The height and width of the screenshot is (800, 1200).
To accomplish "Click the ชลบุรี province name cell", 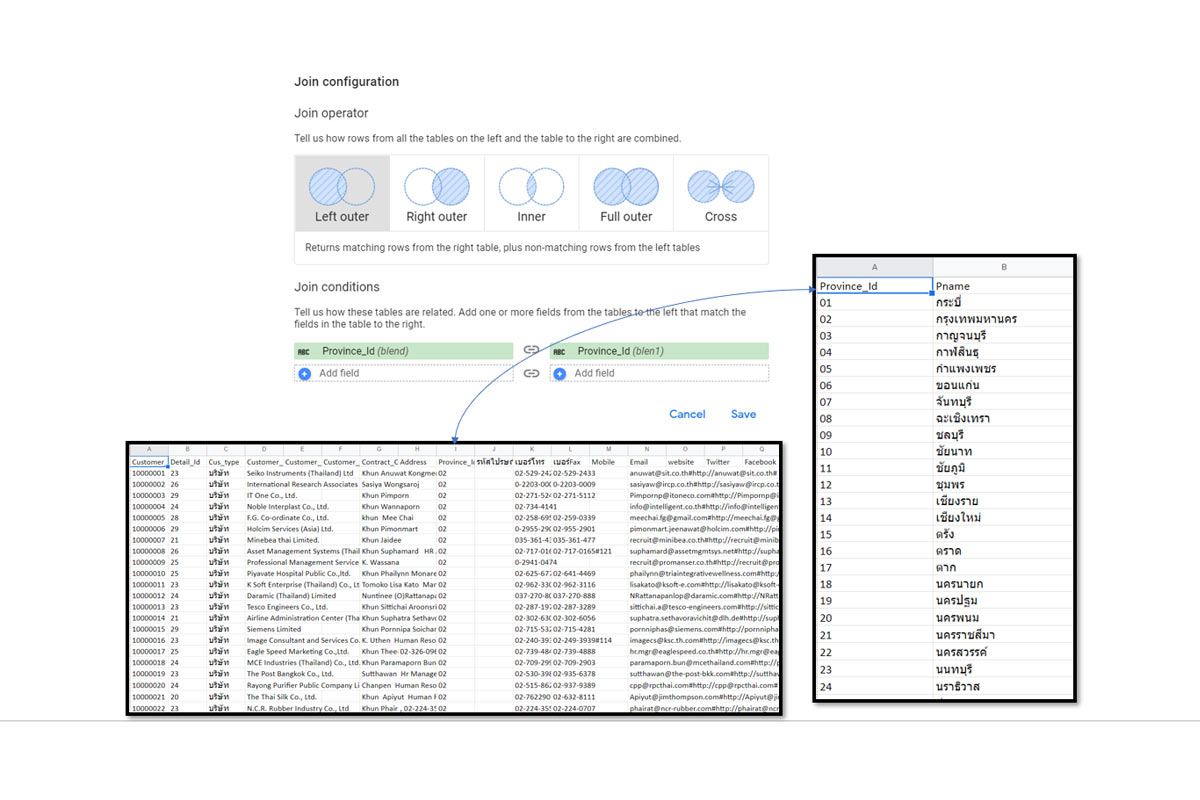I will point(1003,435).
